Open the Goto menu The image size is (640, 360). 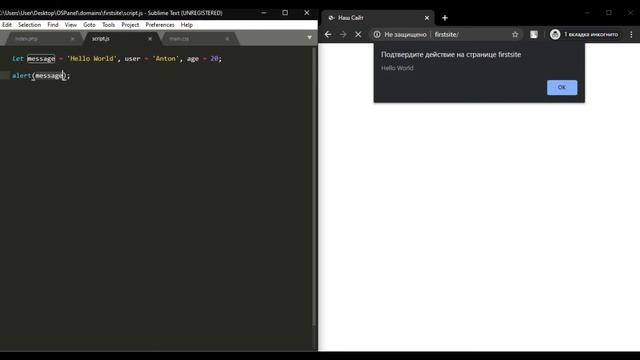[89, 25]
